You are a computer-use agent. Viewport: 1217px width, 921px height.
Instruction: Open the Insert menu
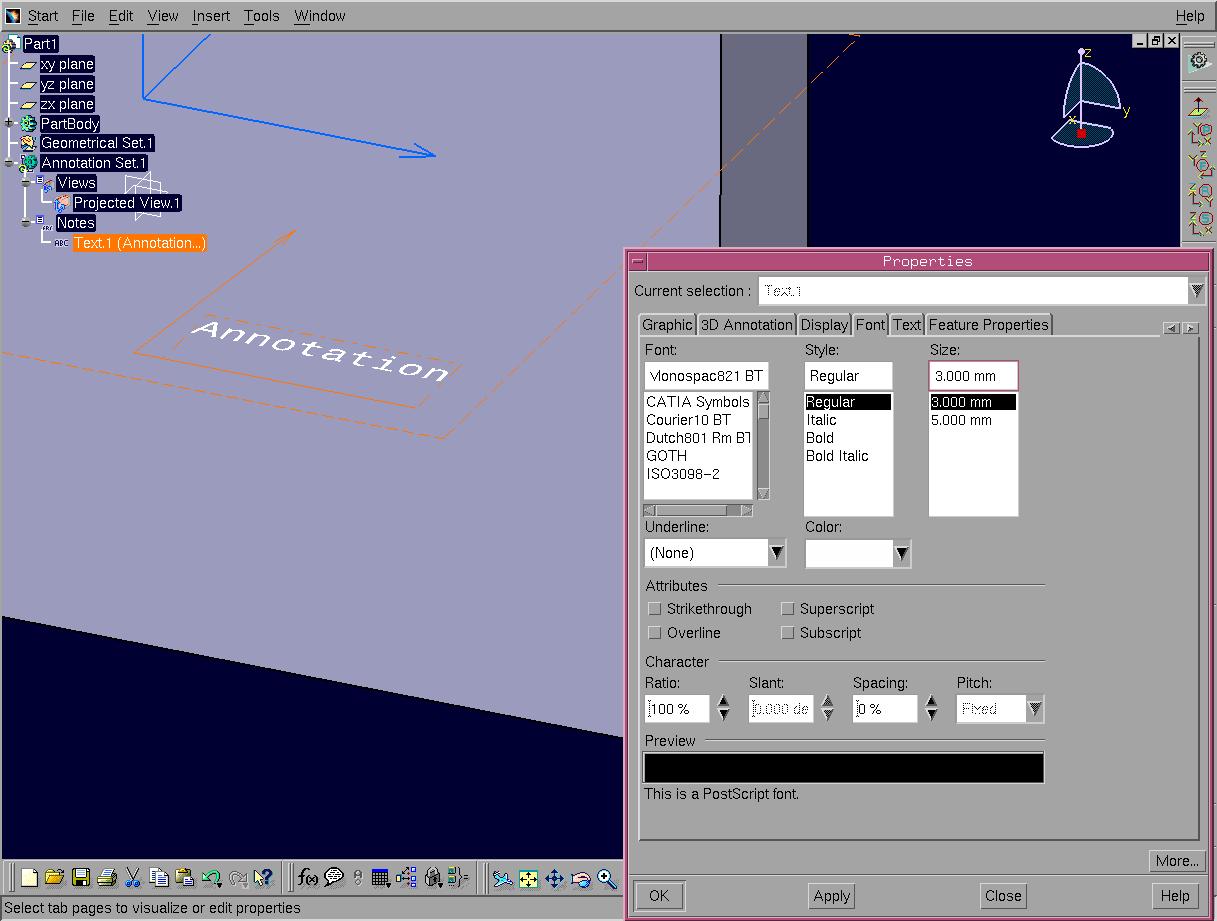coord(211,16)
